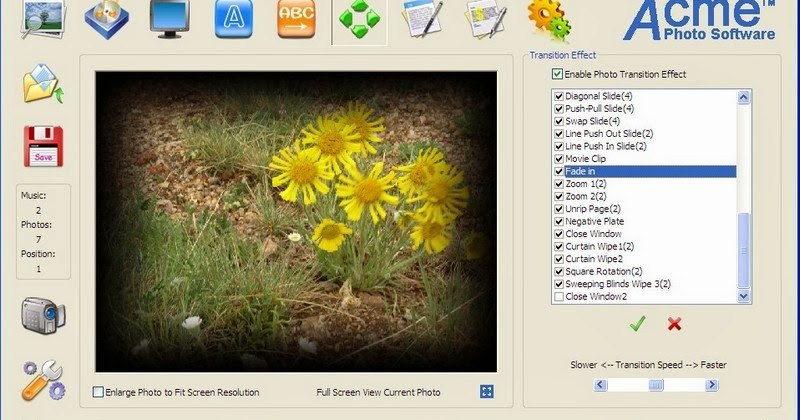This screenshot has width=800, height=420.
Task: Select the monitor screen icon
Action: [x=170, y=19]
